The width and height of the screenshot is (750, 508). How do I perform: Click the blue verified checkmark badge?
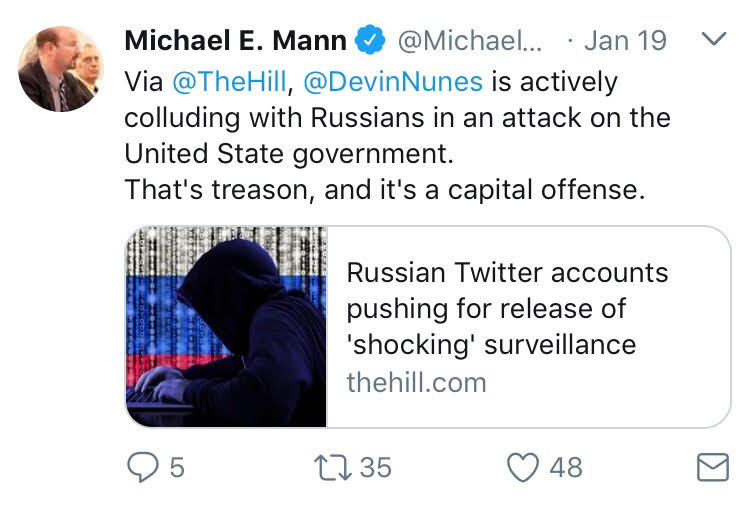point(370,40)
